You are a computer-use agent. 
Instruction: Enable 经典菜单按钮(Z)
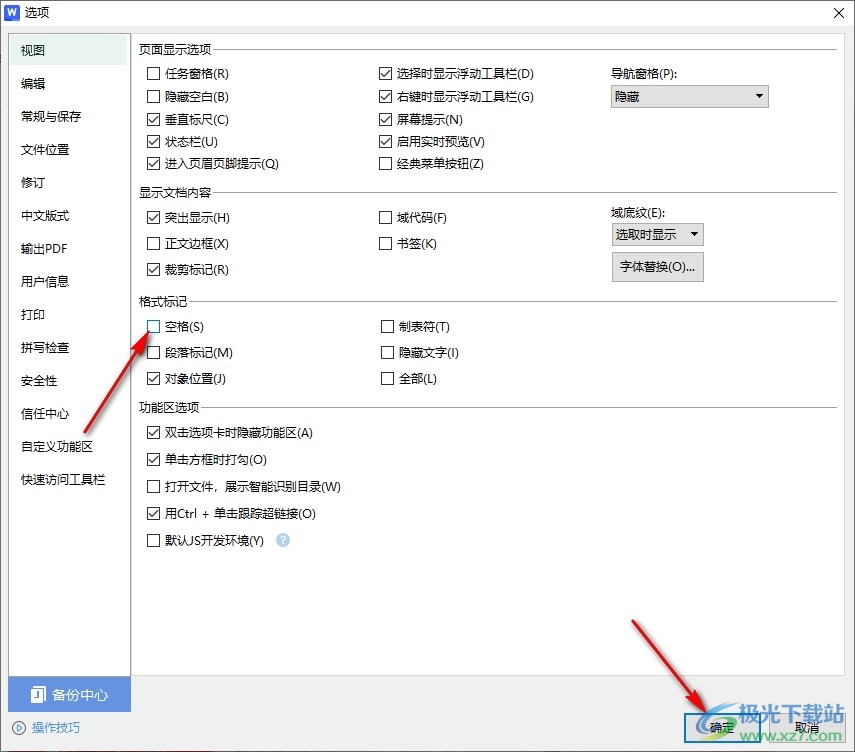click(x=386, y=164)
